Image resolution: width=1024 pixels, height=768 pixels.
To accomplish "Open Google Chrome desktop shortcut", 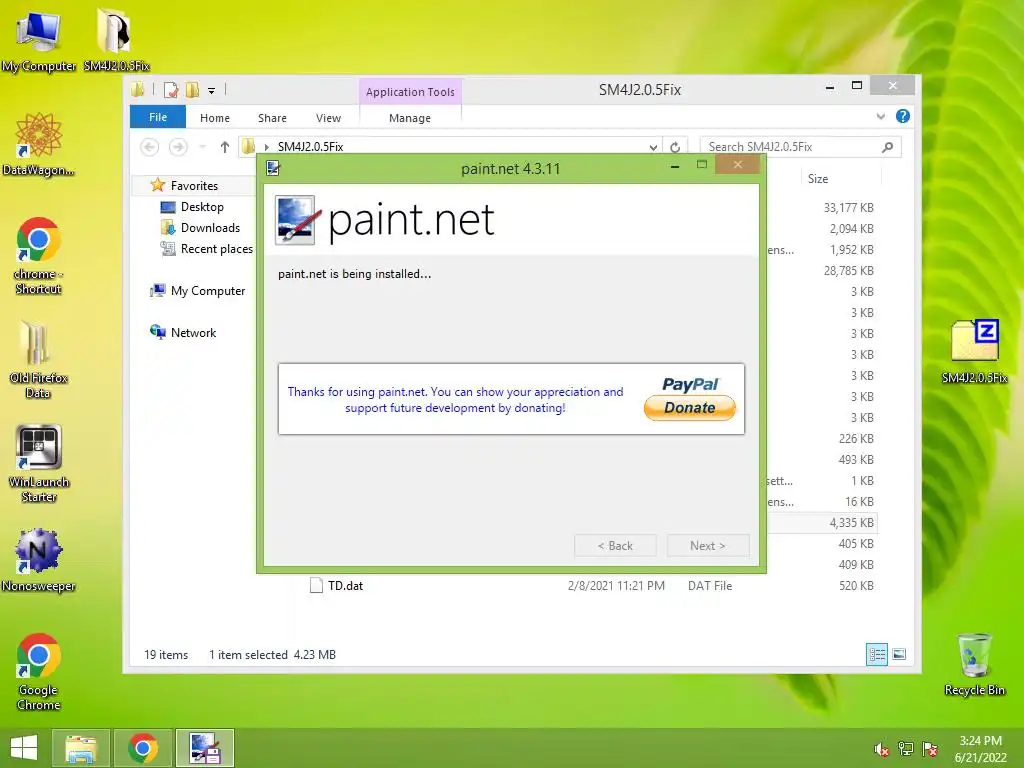I will [38, 671].
